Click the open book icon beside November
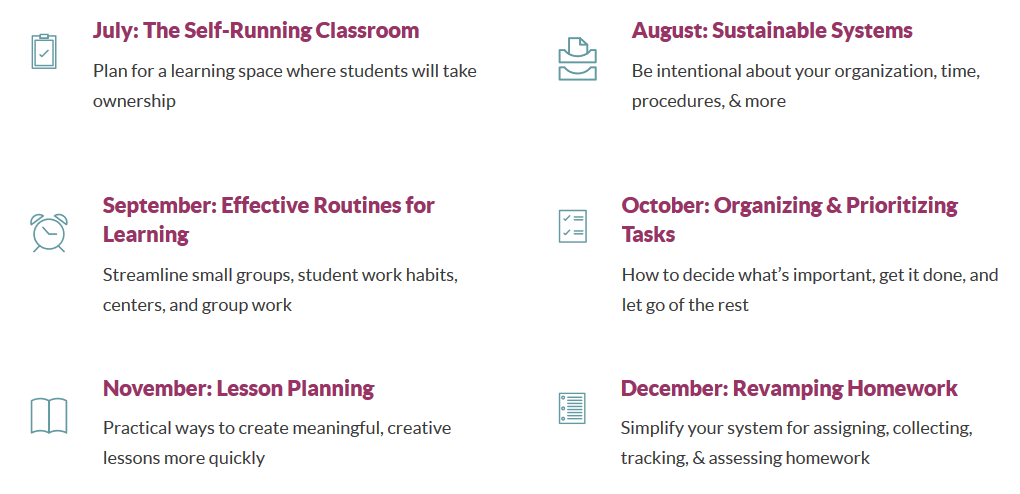 [49, 415]
